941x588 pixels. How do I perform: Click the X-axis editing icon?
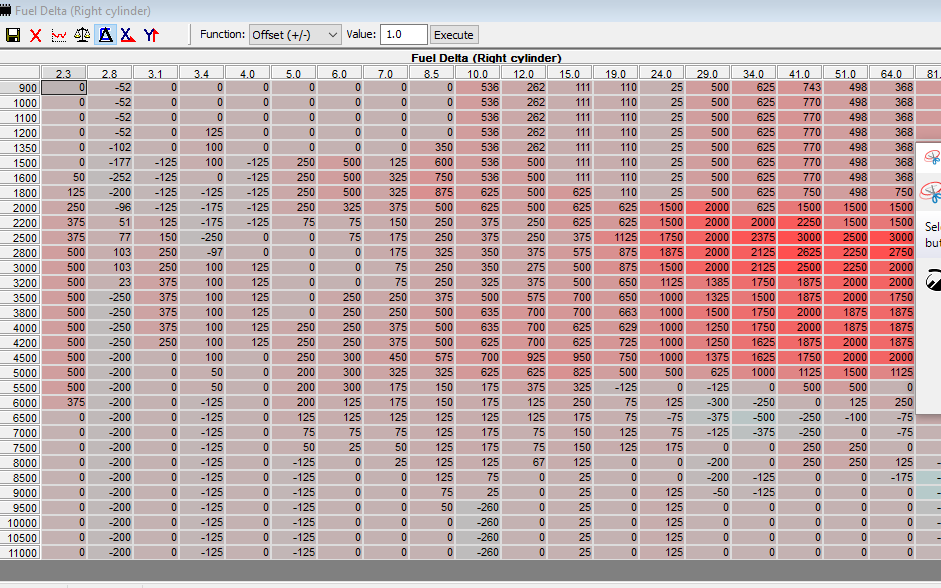(x=128, y=35)
